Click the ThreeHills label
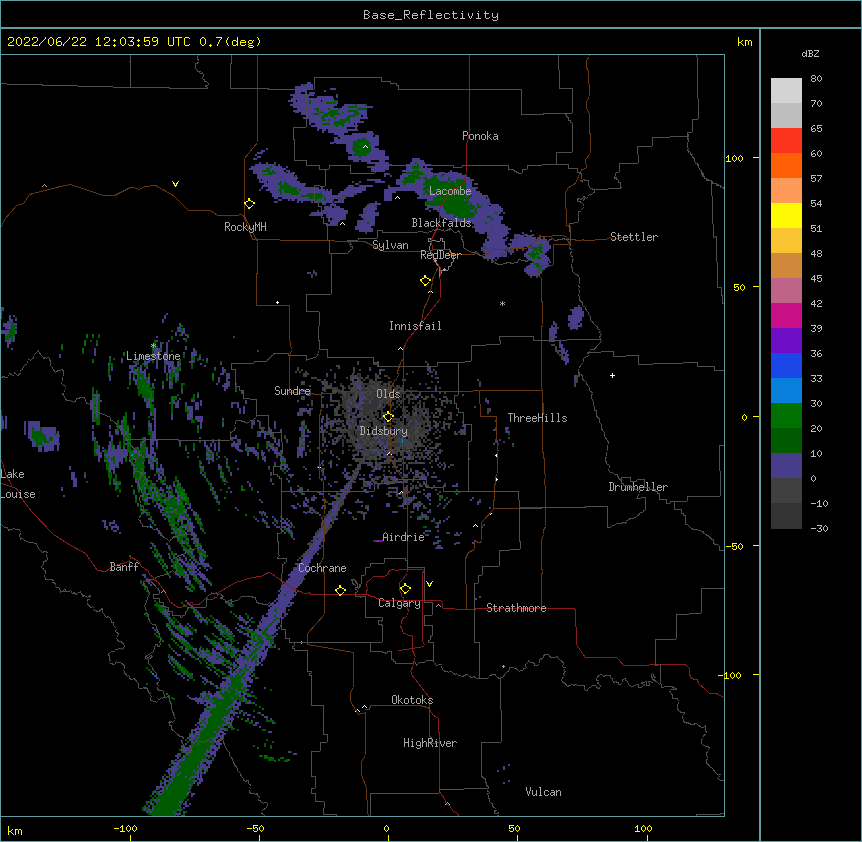The width and height of the screenshot is (862, 842). click(x=537, y=418)
